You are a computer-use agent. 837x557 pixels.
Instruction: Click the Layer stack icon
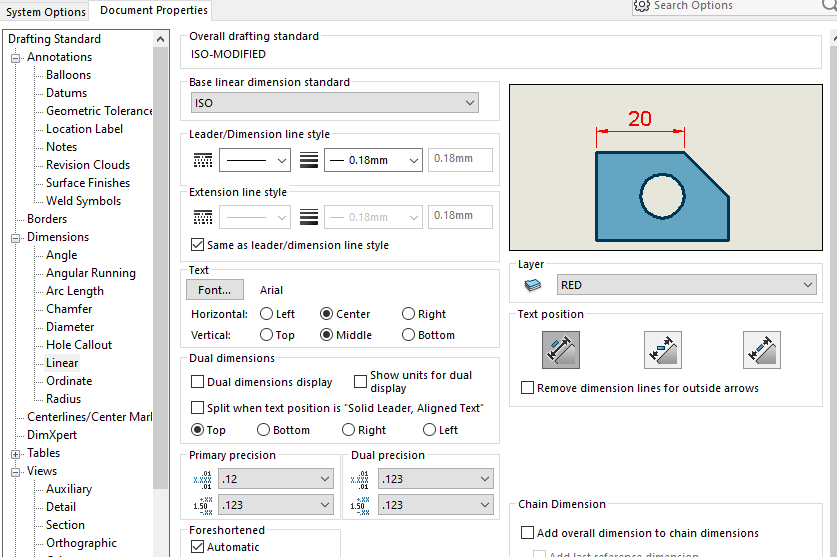[533, 285]
